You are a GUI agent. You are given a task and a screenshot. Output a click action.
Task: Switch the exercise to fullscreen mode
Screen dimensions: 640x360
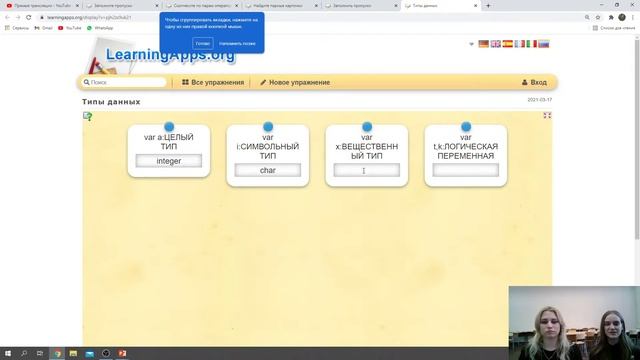click(x=547, y=116)
